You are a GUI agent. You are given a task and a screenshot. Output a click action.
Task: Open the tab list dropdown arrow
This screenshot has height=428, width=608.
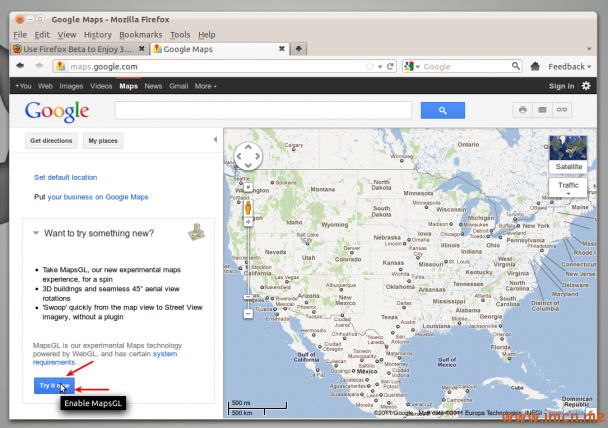coord(589,49)
